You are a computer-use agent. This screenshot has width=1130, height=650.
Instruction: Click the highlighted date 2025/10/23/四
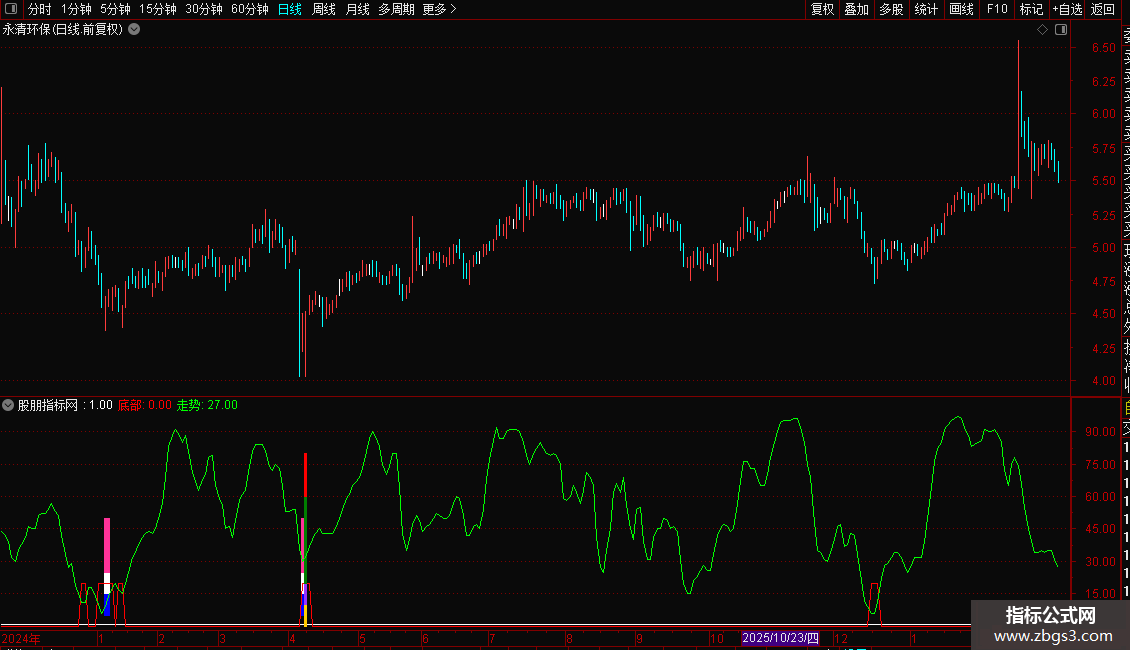(780, 638)
